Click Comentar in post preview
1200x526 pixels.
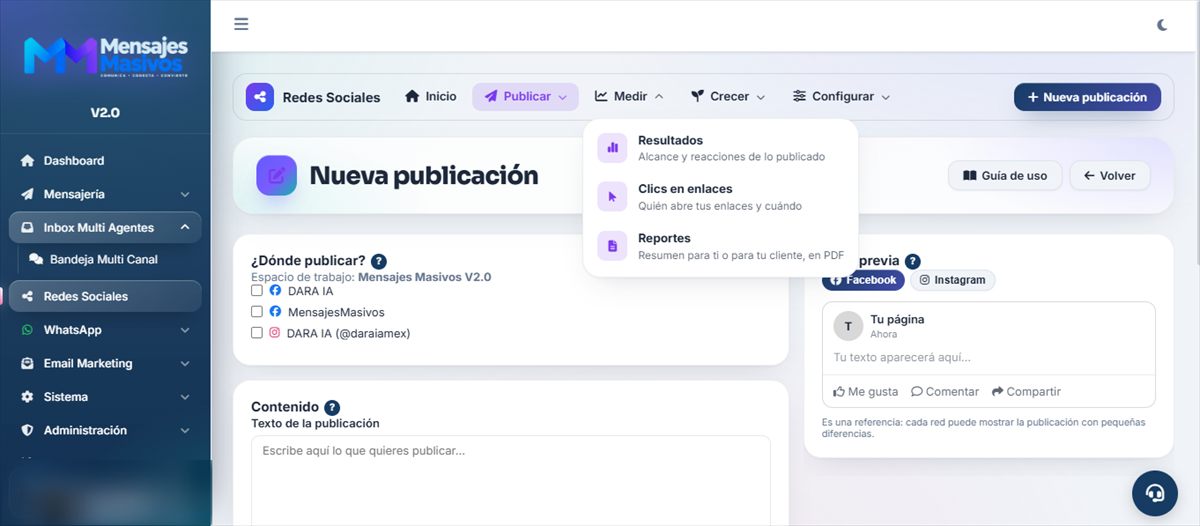(x=945, y=392)
